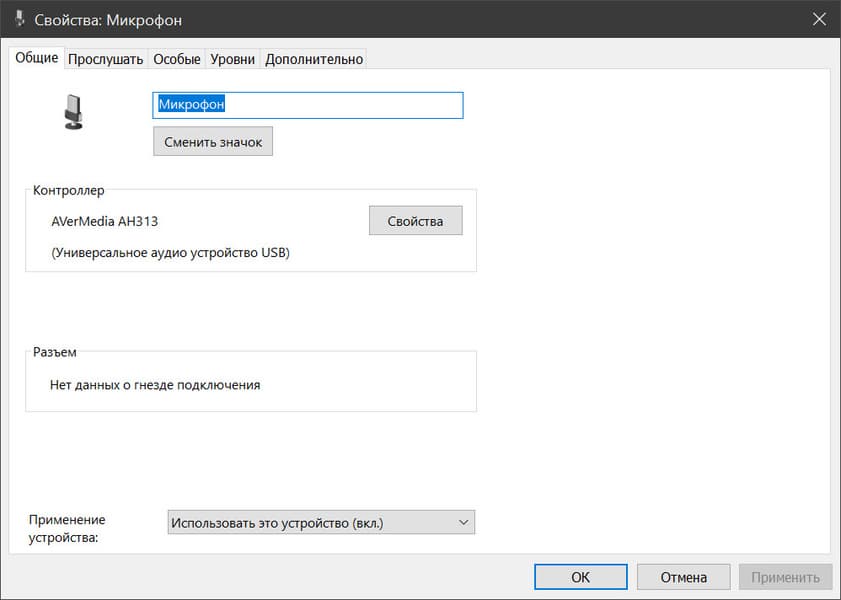This screenshot has height=600, width=841.
Task: Expand the Применение устройства dropdown
Action: pyautogui.click(x=321, y=522)
